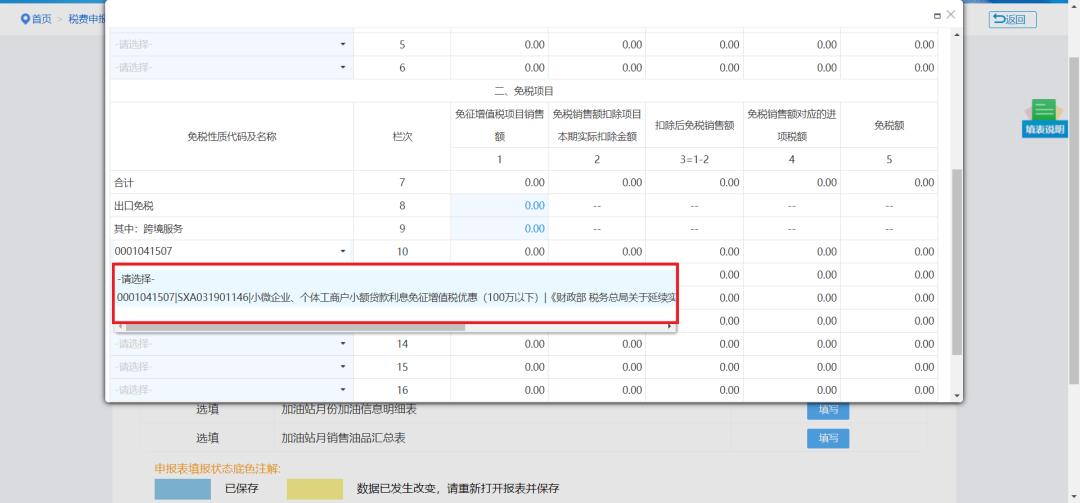This screenshot has width=1080, height=503.
Task: Click the right arrow of the list scrollbar
Action: click(x=670, y=327)
